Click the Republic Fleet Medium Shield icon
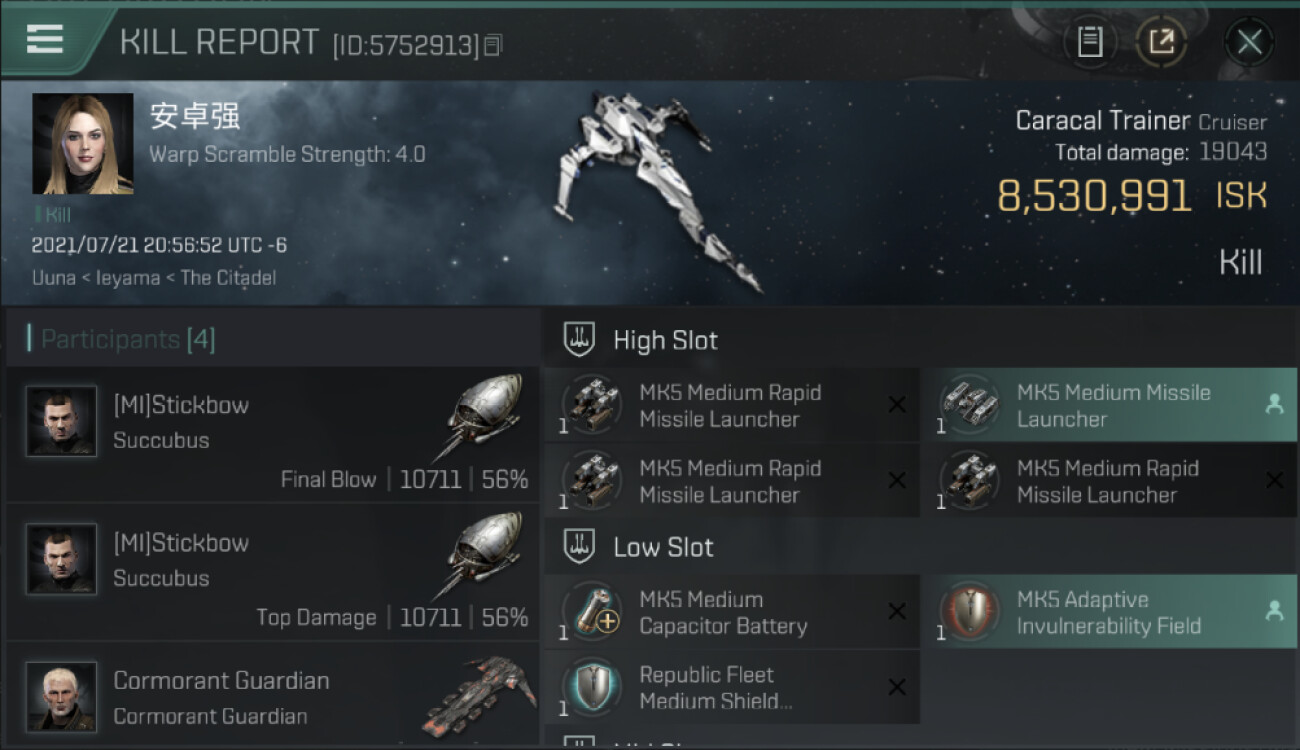Screen dimensions: 1300x750 tap(592, 687)
